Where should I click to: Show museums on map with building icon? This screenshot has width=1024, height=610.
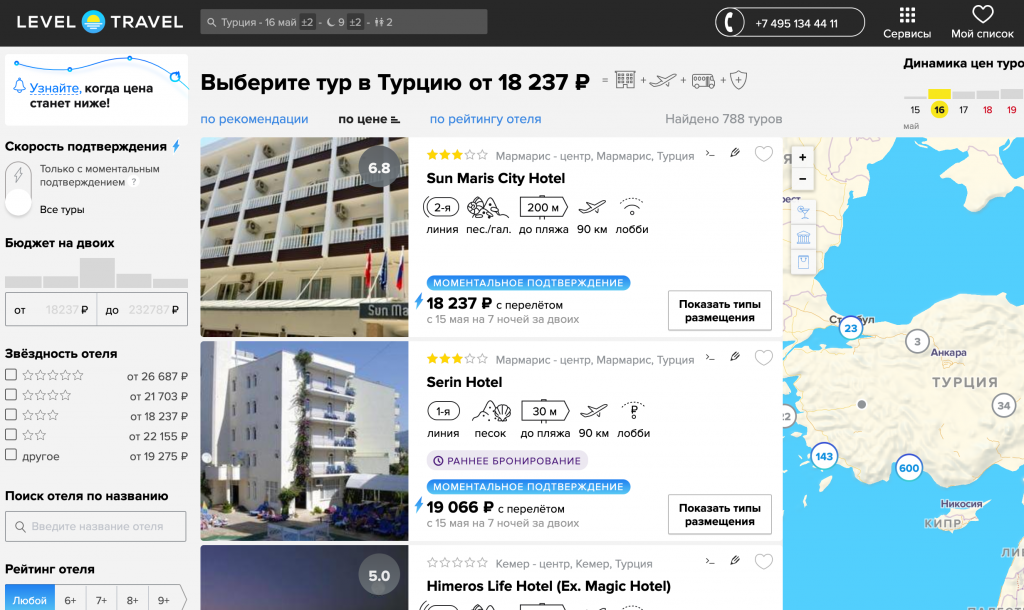(x=802, y=237)
